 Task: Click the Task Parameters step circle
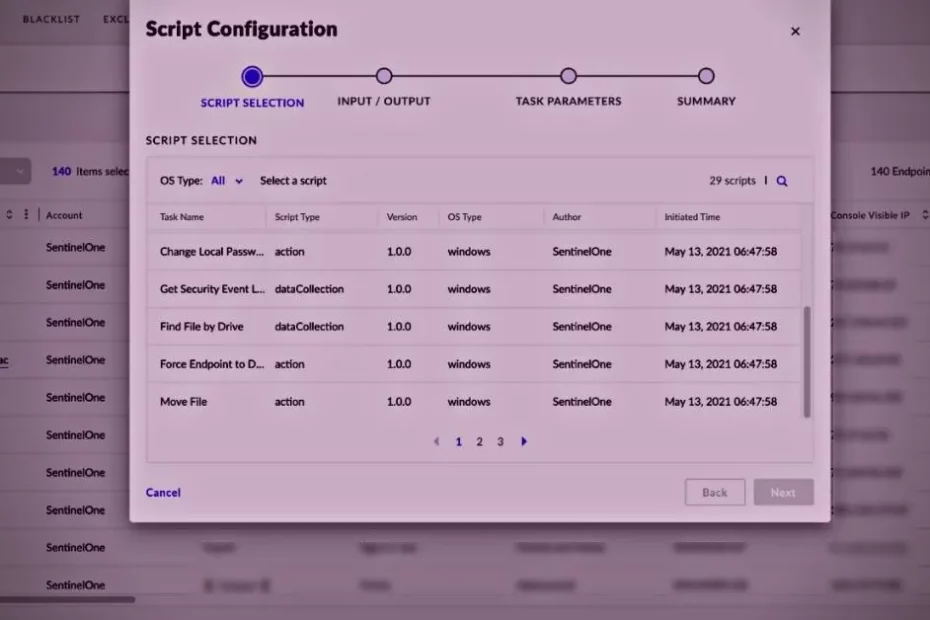coord(568,76)
